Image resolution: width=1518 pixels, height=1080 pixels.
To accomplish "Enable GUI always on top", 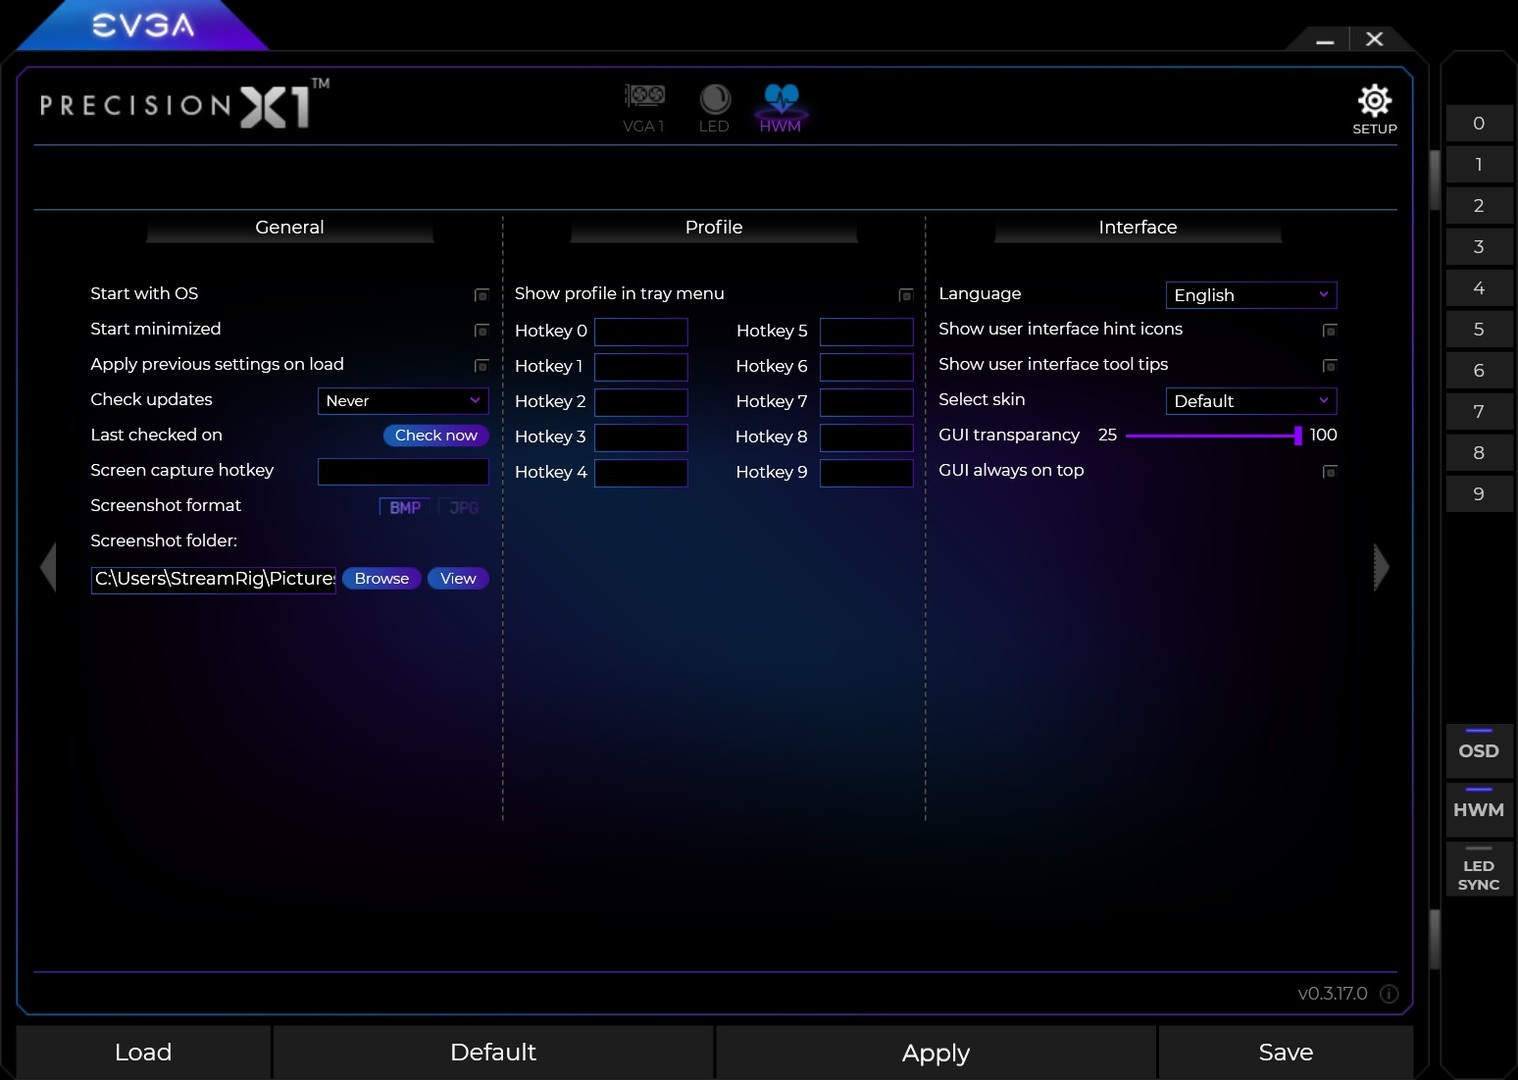I will (x=1330, y=471).
